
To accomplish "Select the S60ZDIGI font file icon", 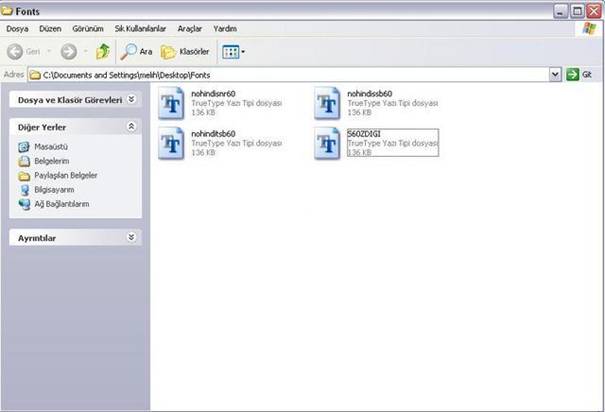I will [x=329, y=143].
